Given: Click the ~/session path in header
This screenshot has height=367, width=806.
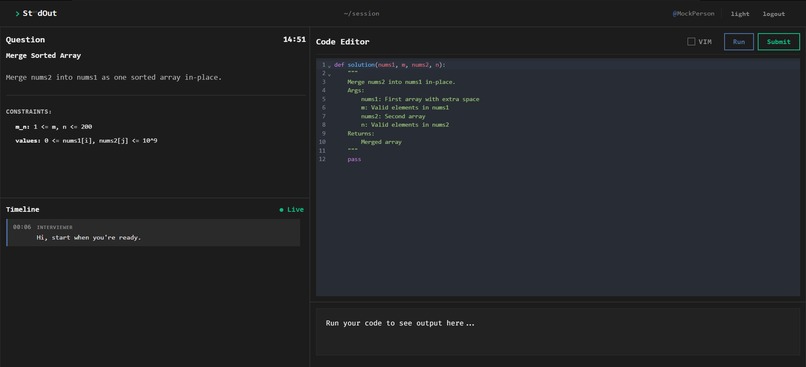Looking at the screenshot, I should coord(362,14).
